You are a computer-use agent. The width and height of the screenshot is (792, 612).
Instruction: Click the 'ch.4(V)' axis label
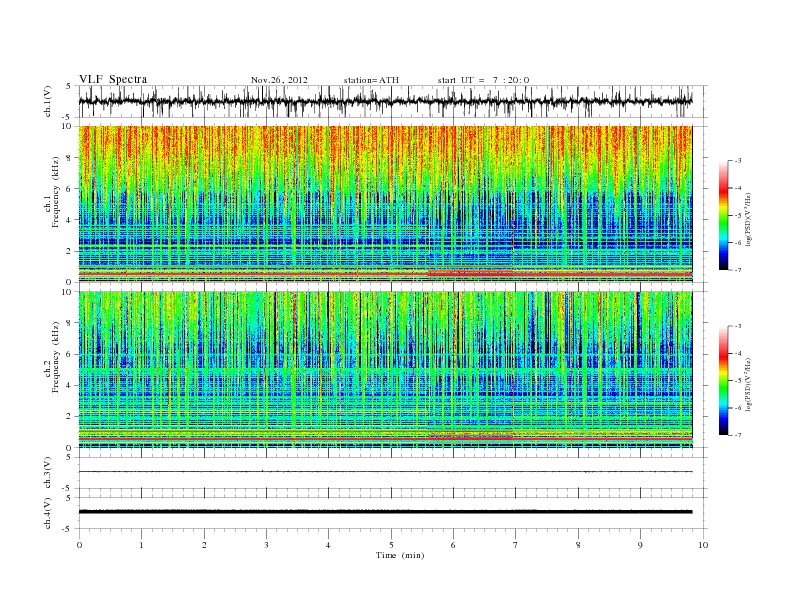tap(48, 513)
